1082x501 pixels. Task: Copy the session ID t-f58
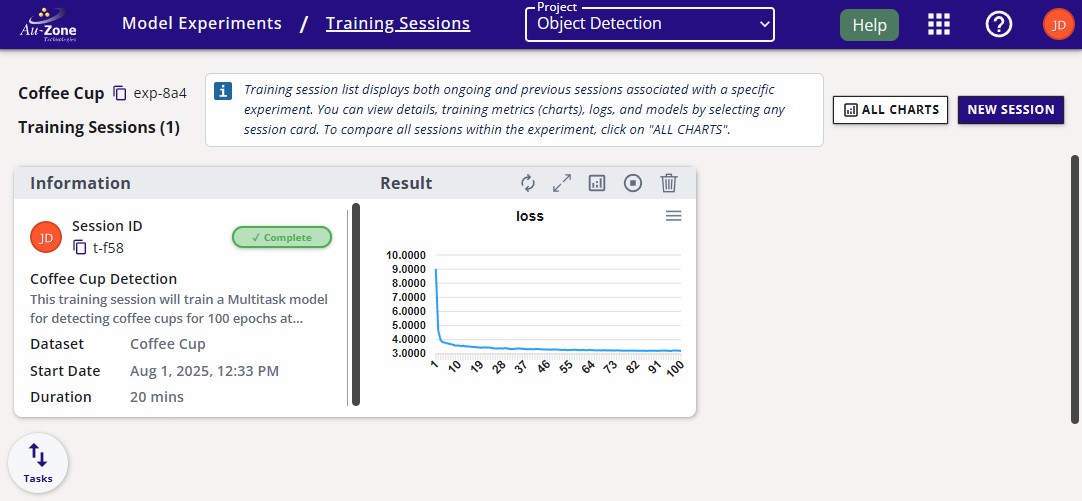(x=80, y=247)
